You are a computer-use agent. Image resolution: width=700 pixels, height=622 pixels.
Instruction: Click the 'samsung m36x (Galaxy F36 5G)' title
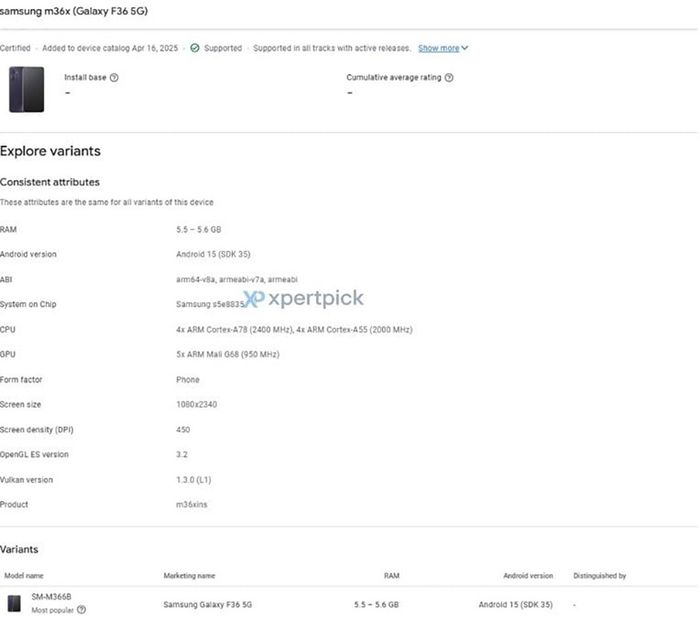click(x=74, y=11)
